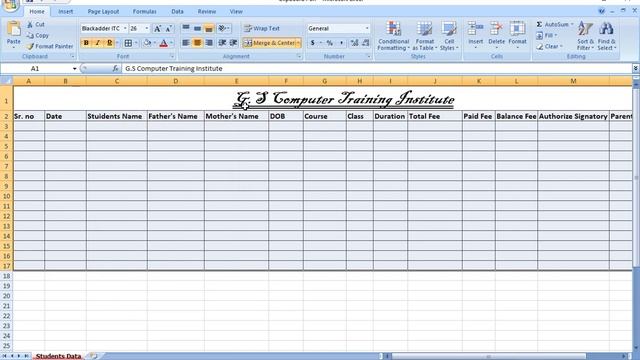
Task: Select the Students Data sheet tab
Action: (x=58, y=356)
